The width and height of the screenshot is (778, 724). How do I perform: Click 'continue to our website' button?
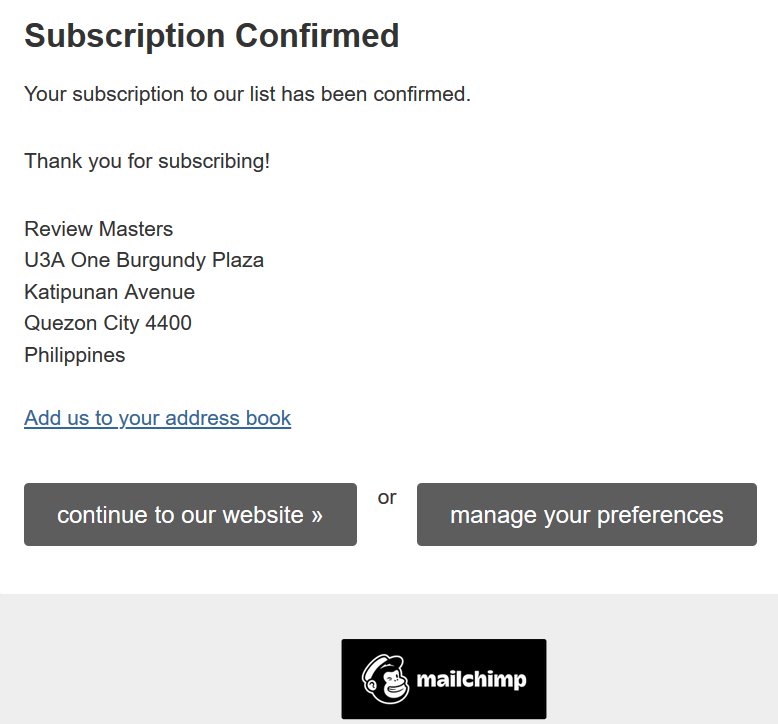(190, 515)
